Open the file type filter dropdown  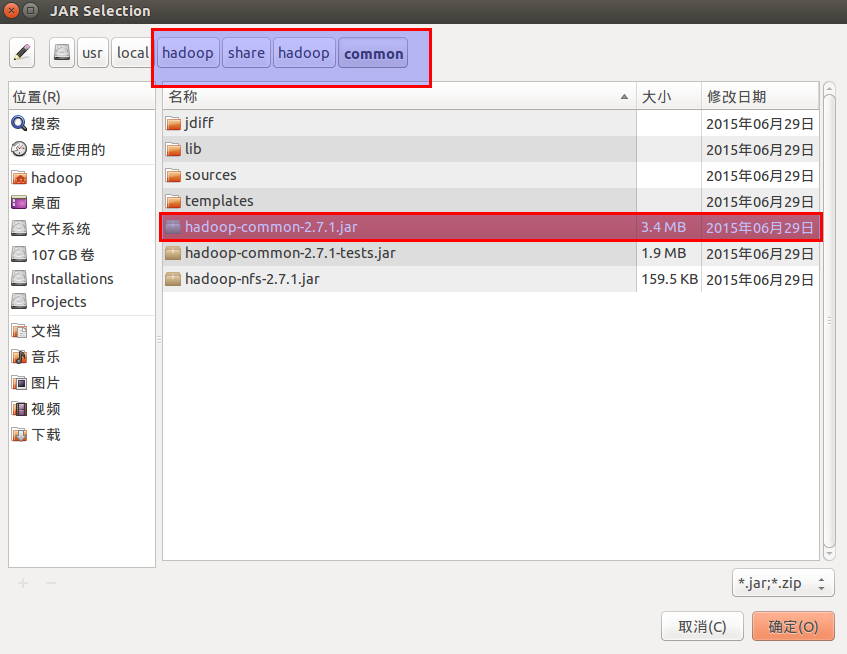coord(783,582)
